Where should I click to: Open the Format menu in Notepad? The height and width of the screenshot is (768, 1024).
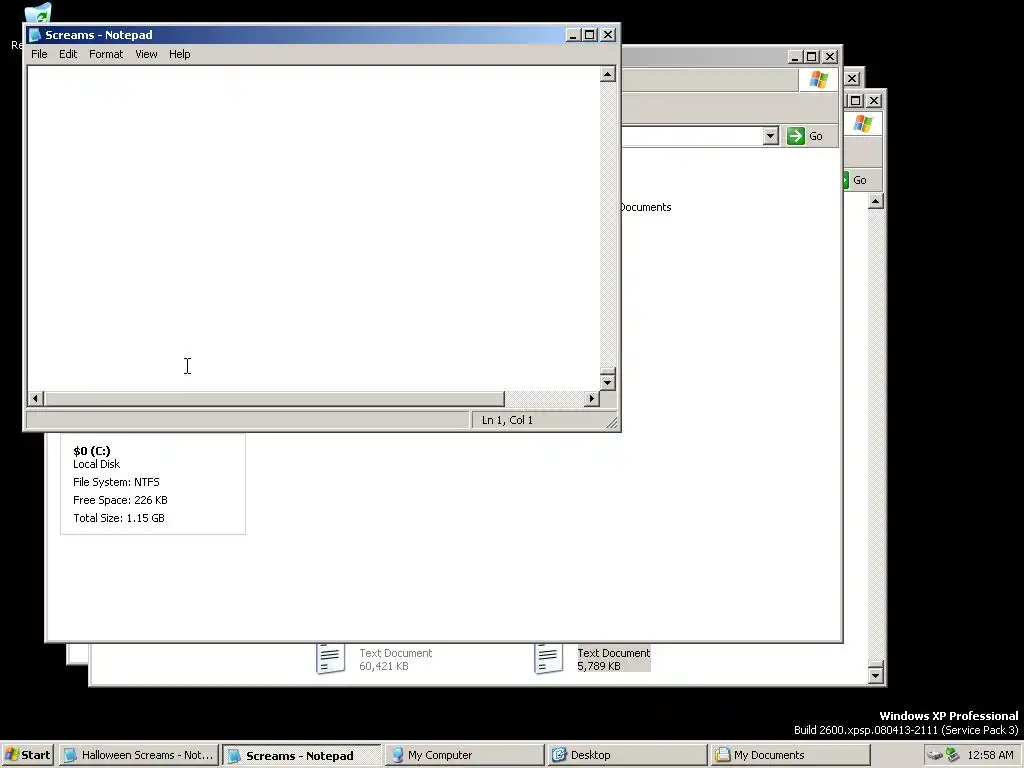[x=106, y=54]
